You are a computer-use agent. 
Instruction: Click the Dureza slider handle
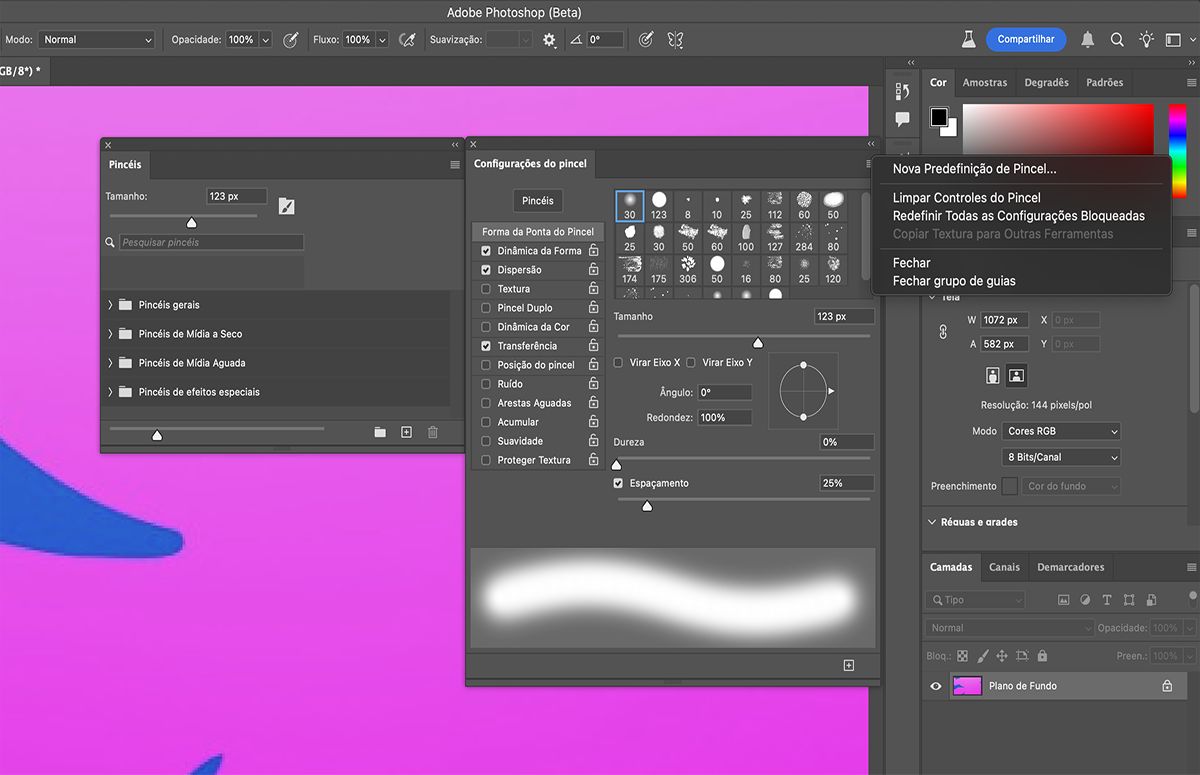[x=616, y=464]
